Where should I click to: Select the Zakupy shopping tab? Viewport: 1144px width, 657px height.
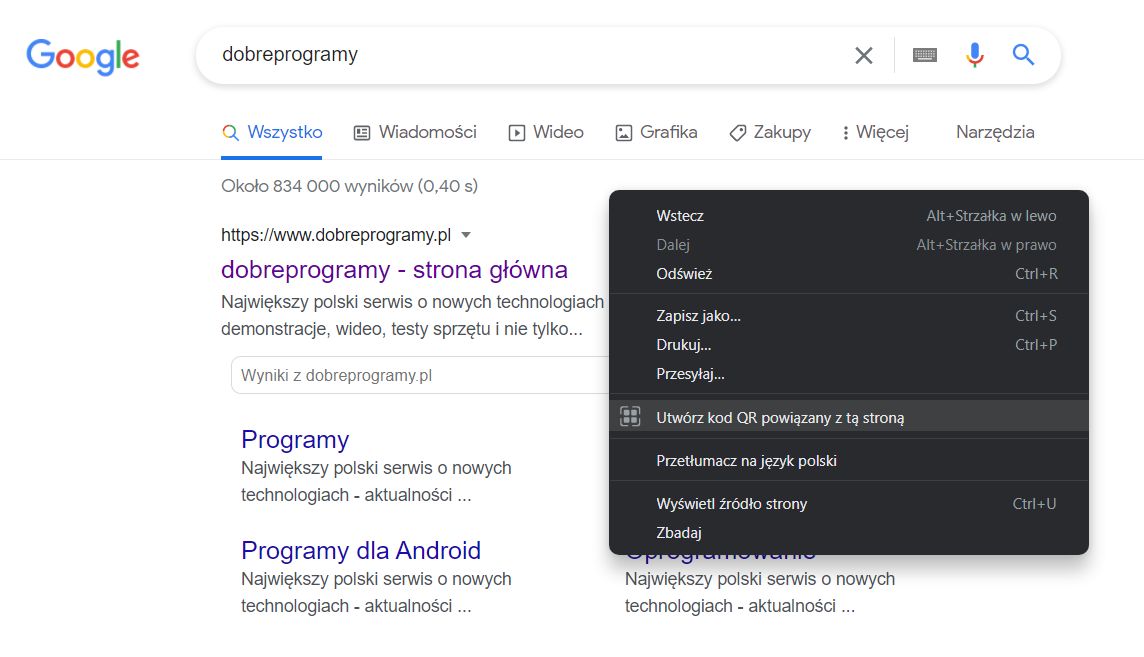click(770, 132)
